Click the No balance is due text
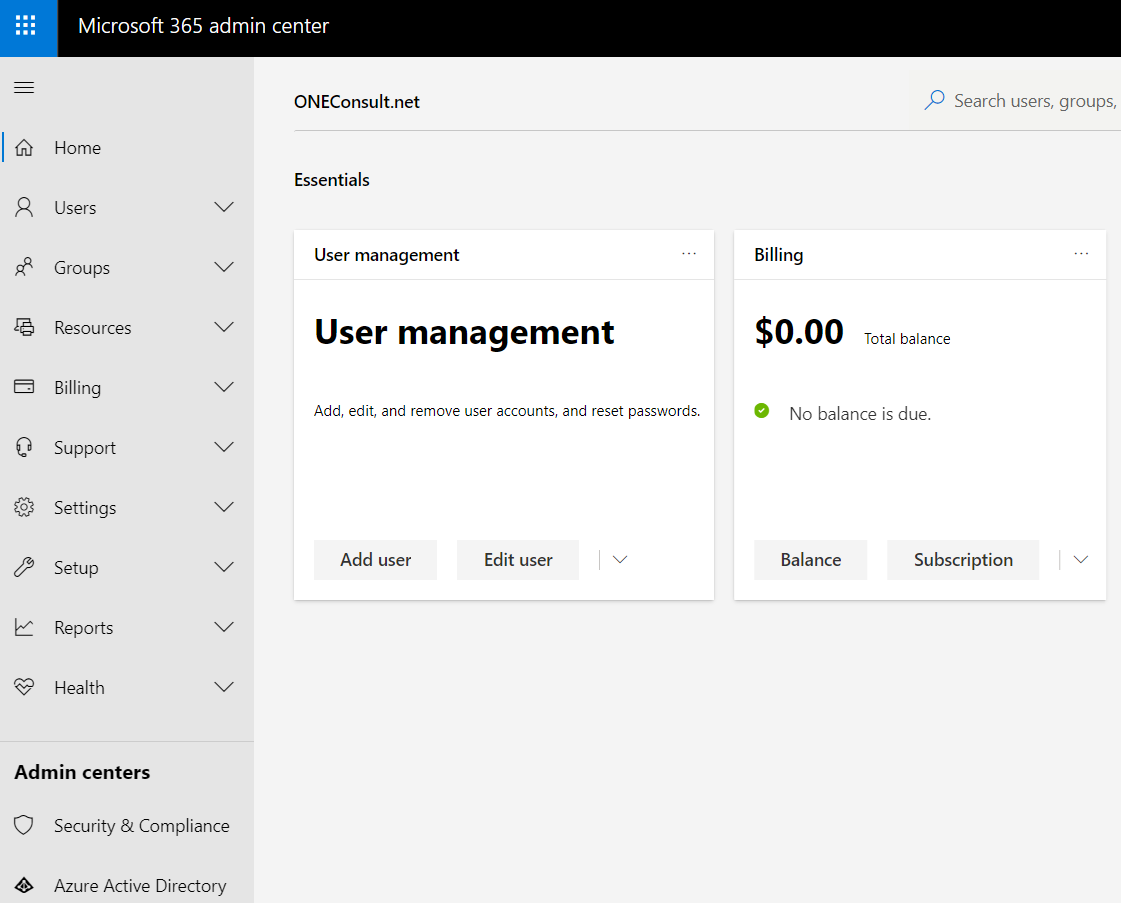The height and width of the screenshot is (903, 1121). (x=860, y=413)
